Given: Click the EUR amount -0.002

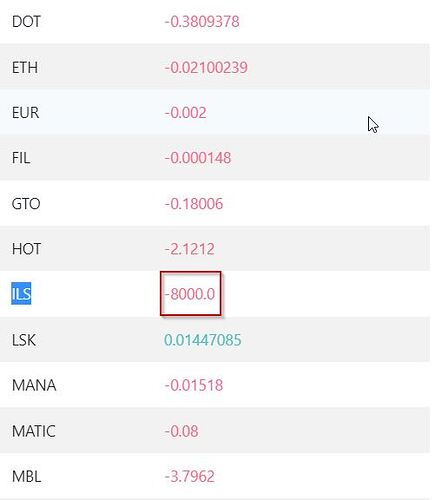Looking at the screenshot, I should [185, 113].
